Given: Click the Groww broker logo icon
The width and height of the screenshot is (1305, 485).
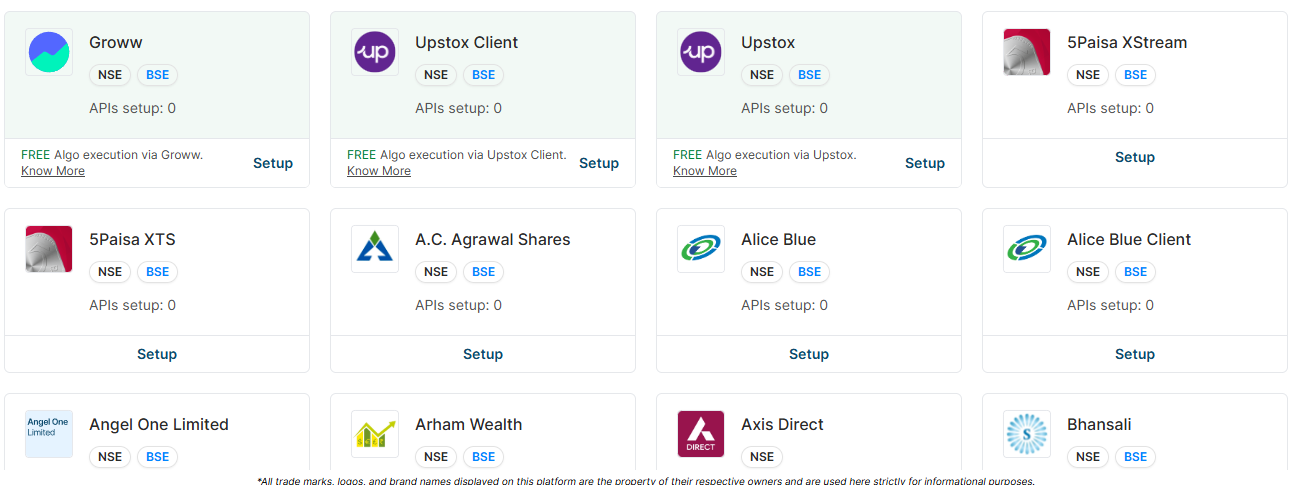Looking at the screenshot, I should click(x=49, y=52).
